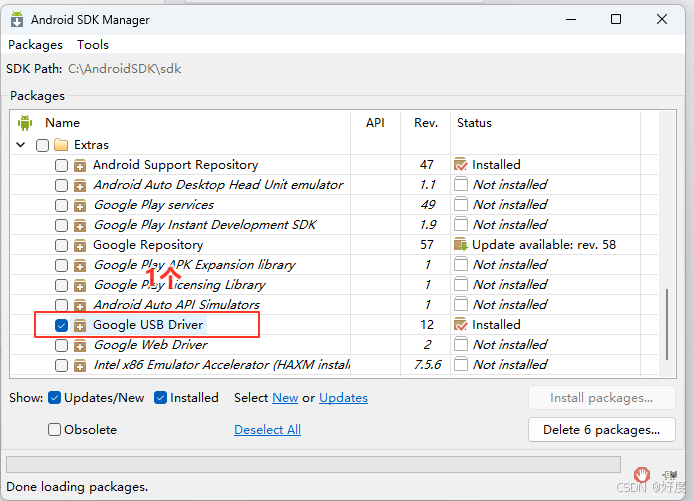
Task: Click the revision 47 cell
Action: click(x=427, y=165)
